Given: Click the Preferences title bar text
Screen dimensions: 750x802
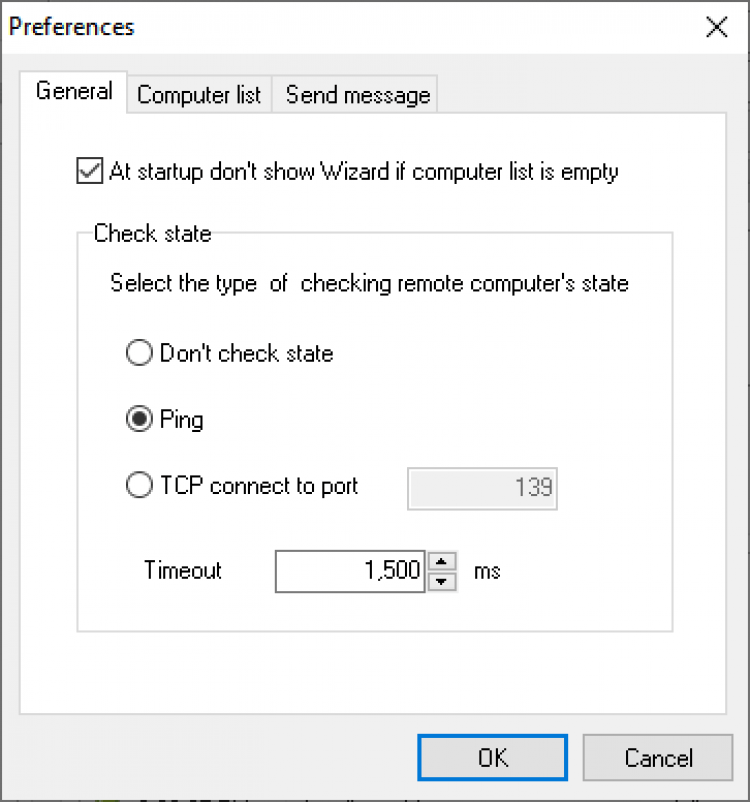Looking at the screenshot, I should 72,27.
